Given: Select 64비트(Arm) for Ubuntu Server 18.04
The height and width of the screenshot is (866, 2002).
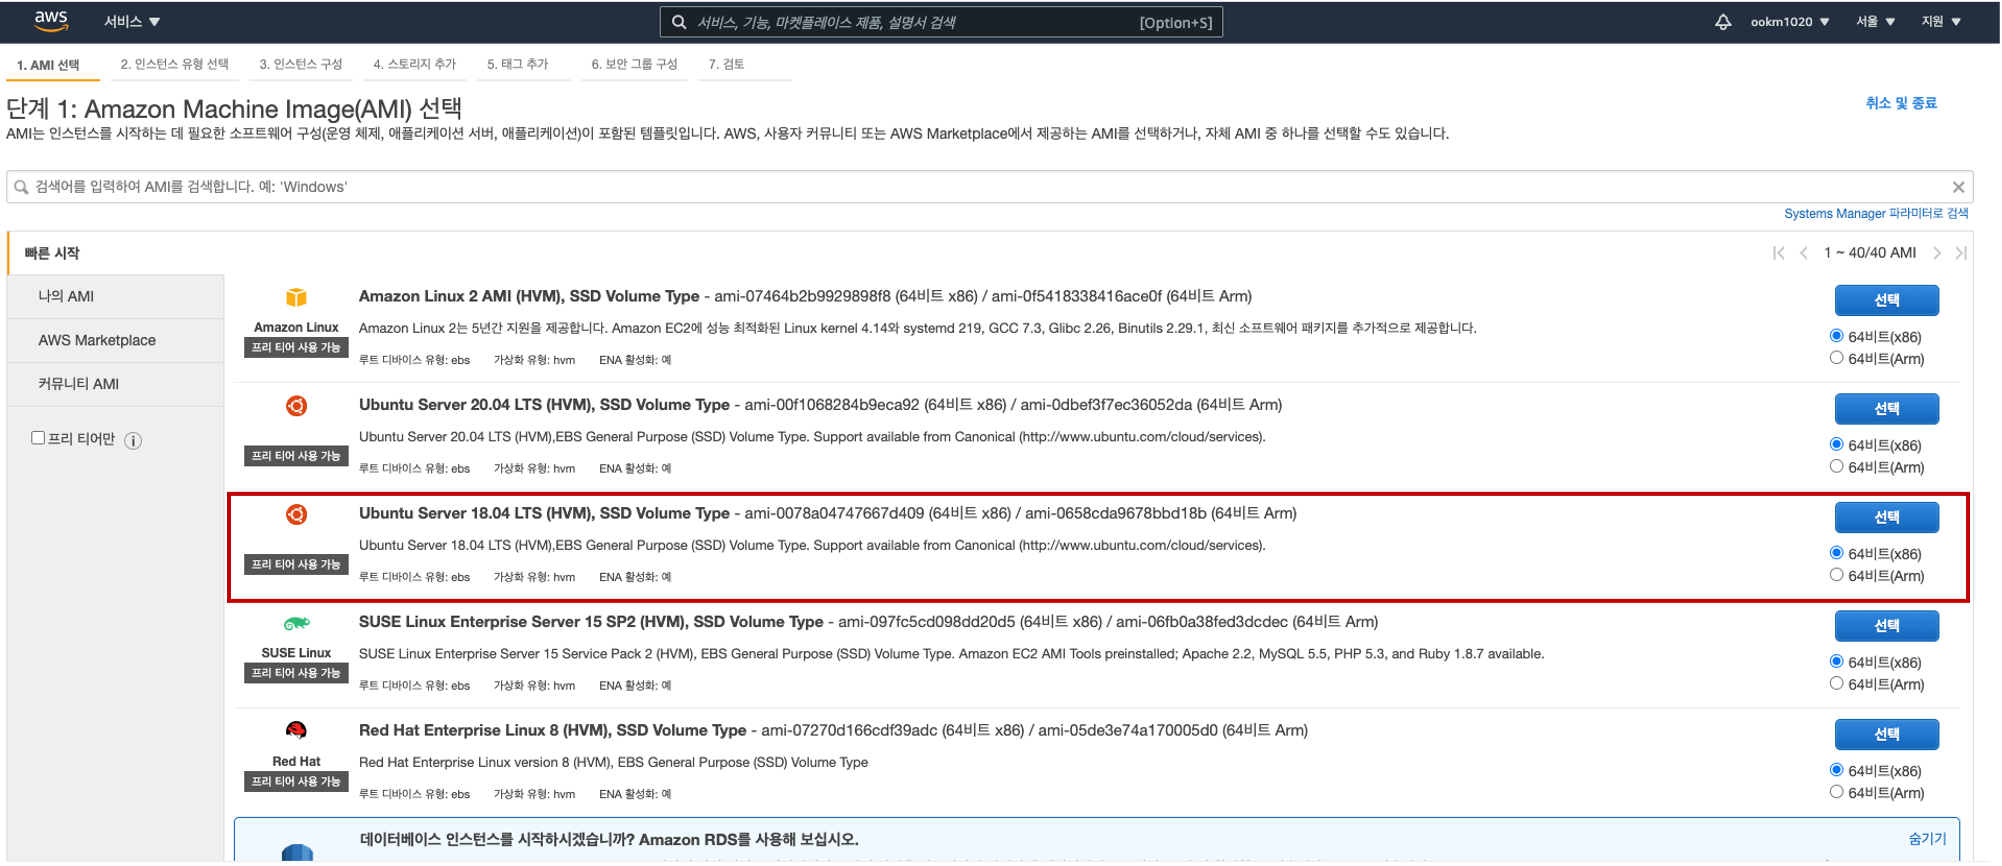Looking at the screenshot, I should click(1836, 575).
